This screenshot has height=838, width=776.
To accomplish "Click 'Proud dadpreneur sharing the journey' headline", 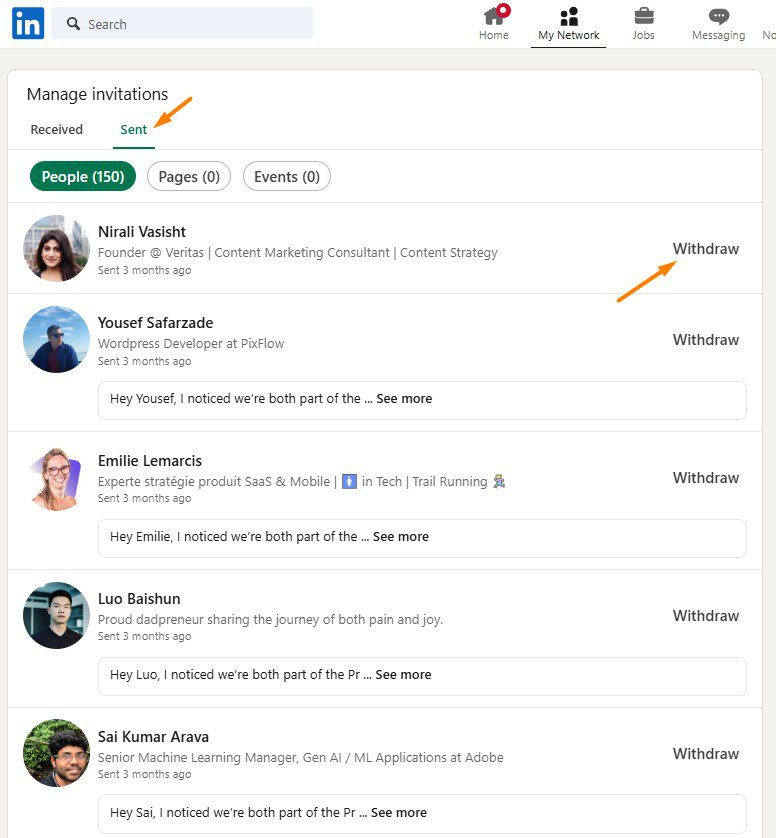I will point(270,619).
